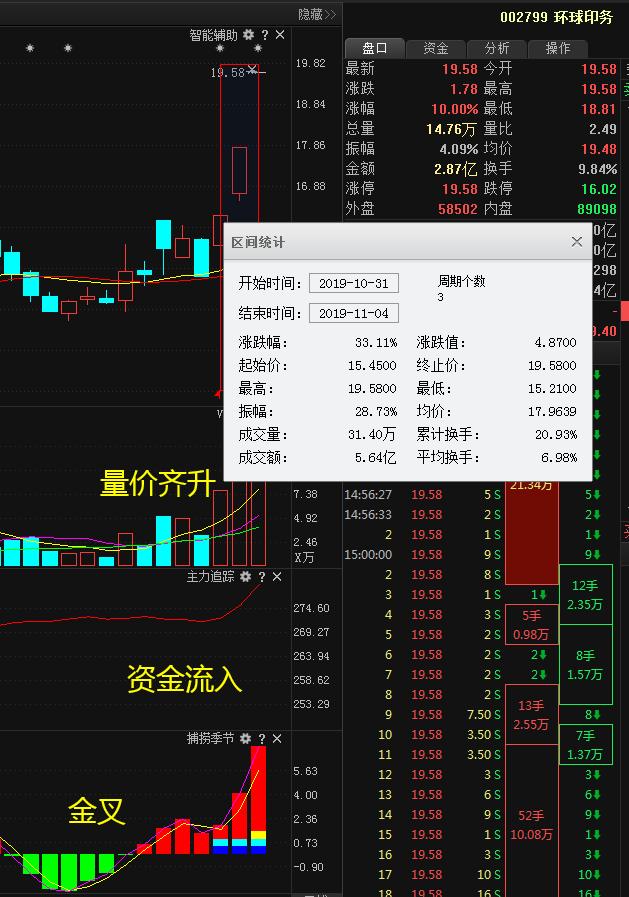Select the 8手 1.57万 green order block

[585, 665]
